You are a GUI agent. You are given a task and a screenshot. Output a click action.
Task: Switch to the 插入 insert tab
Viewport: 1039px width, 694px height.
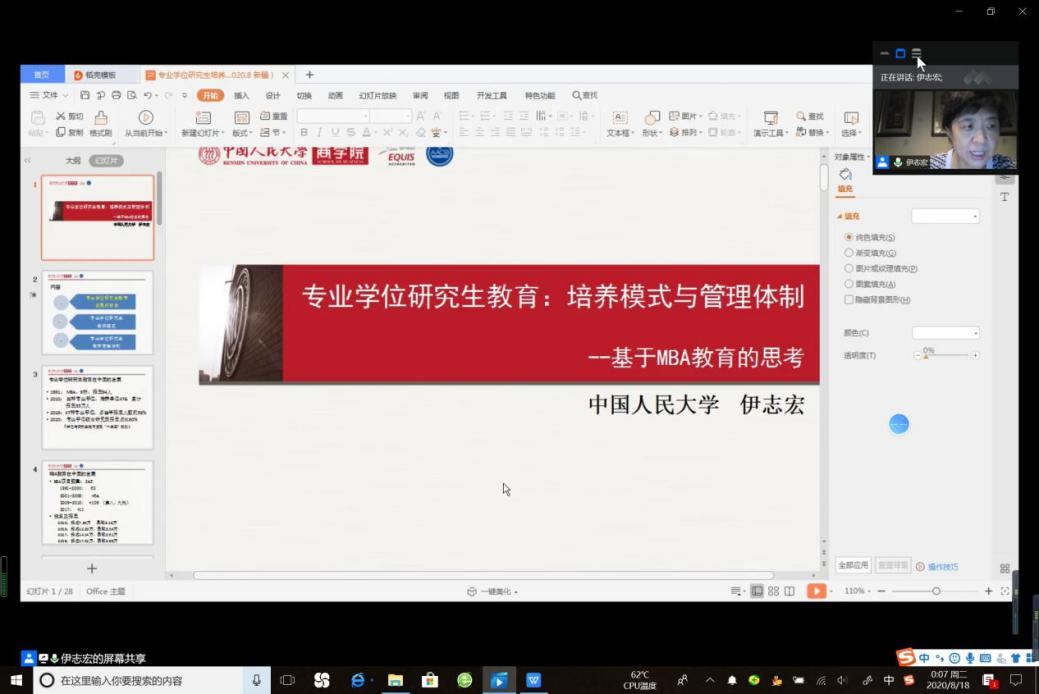pos(242,96)
